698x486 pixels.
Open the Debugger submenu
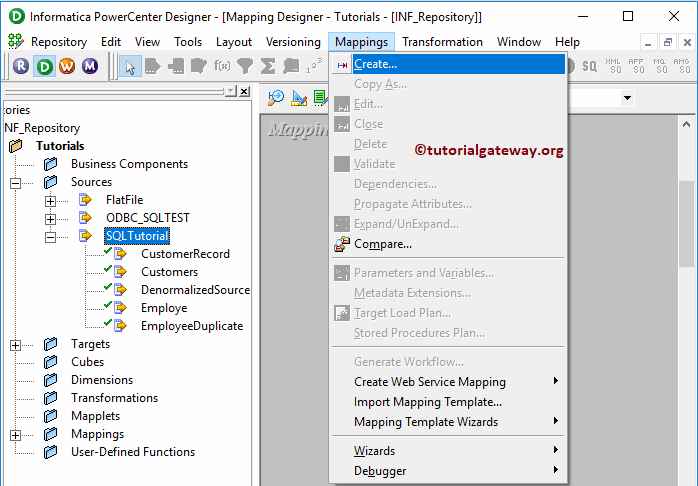pos(449,471)
